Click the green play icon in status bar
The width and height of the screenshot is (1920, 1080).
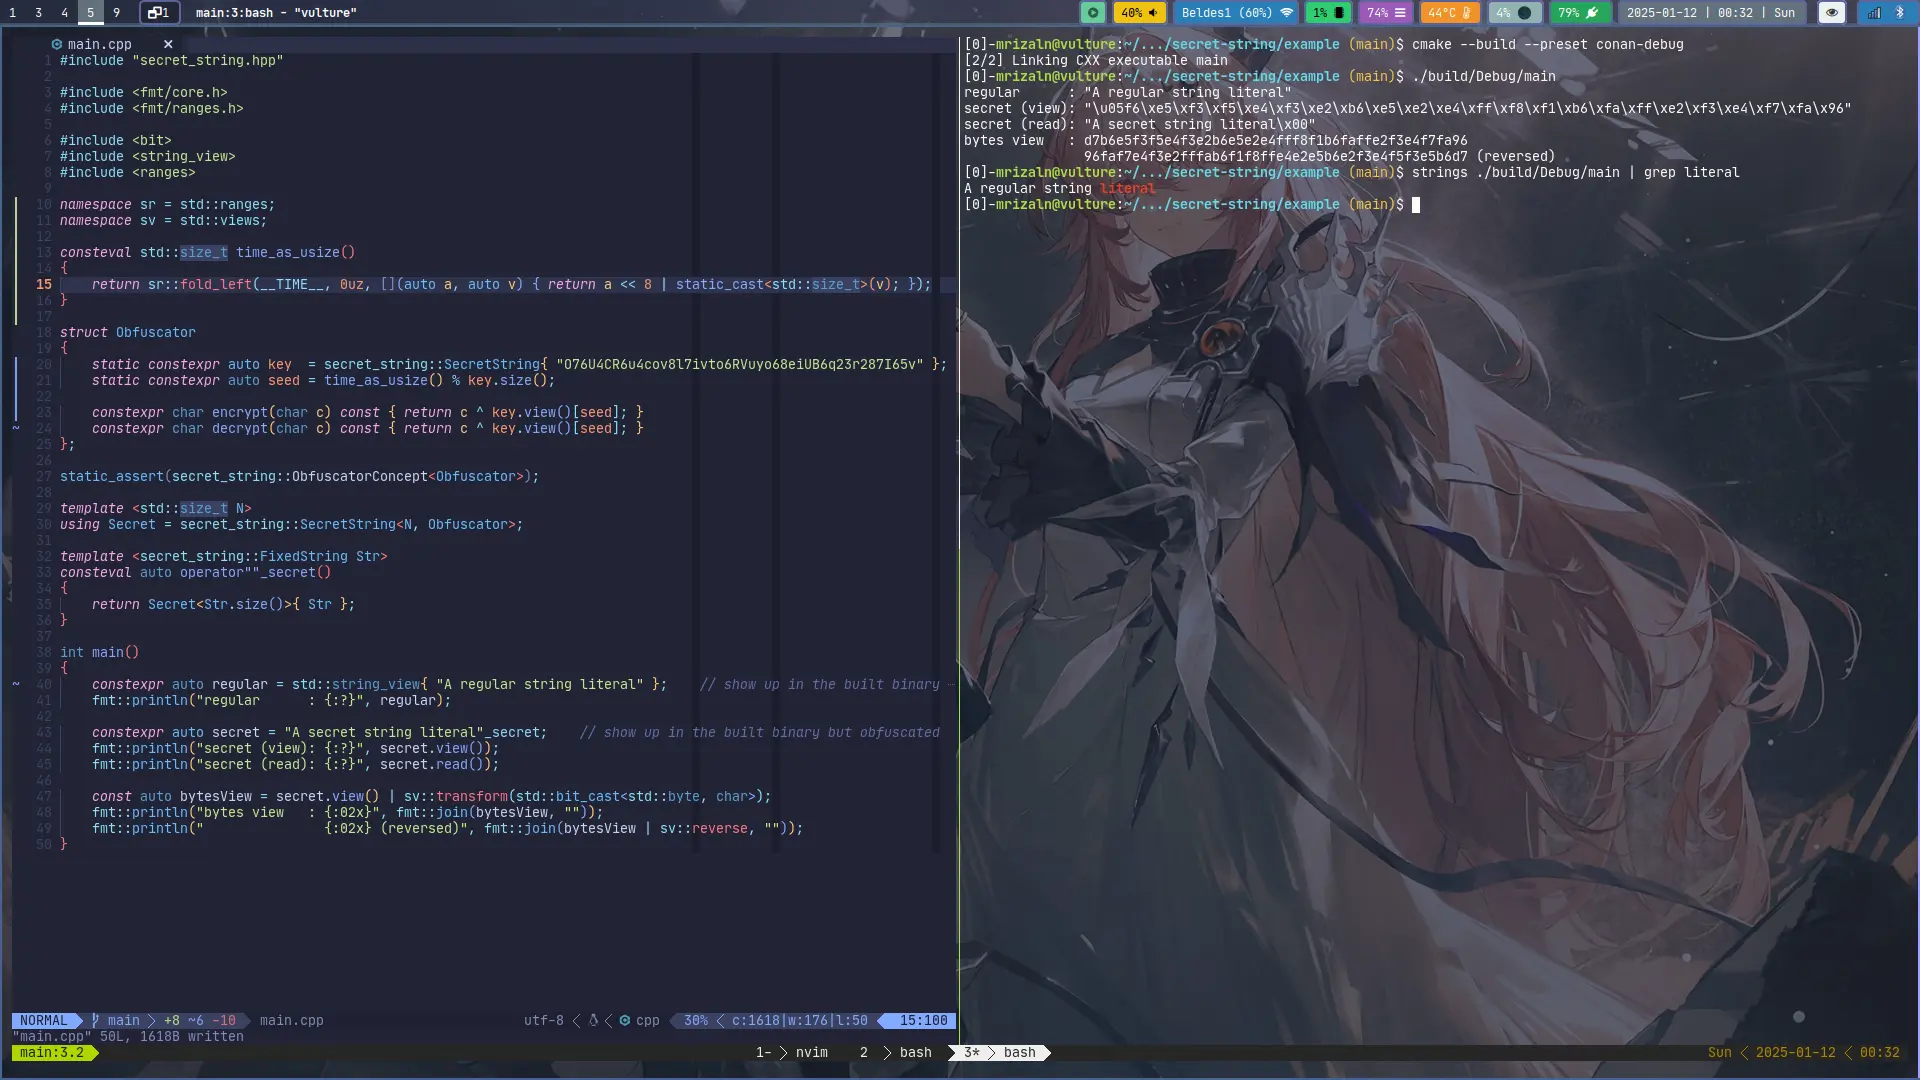point(1093,13)
